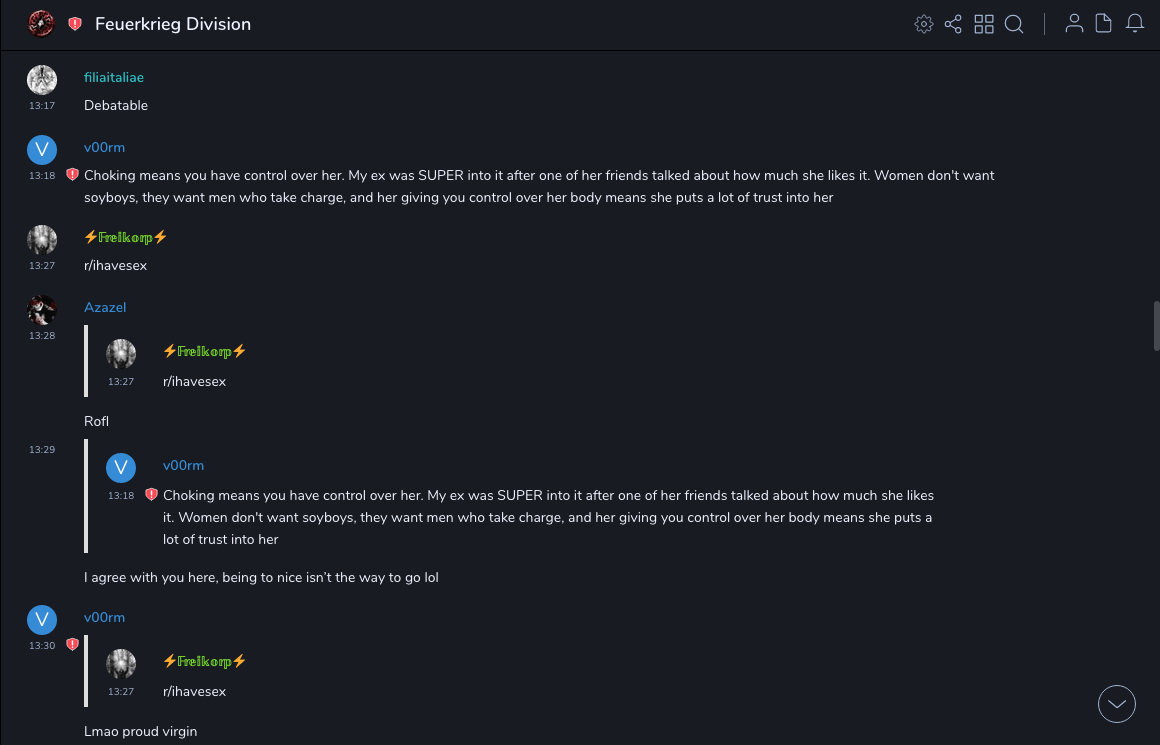The height and width of the screenshot is (745, 1160).
Task: Open filiaitaliae's username link
Action: pyautogui.click(x=114, y=77)
